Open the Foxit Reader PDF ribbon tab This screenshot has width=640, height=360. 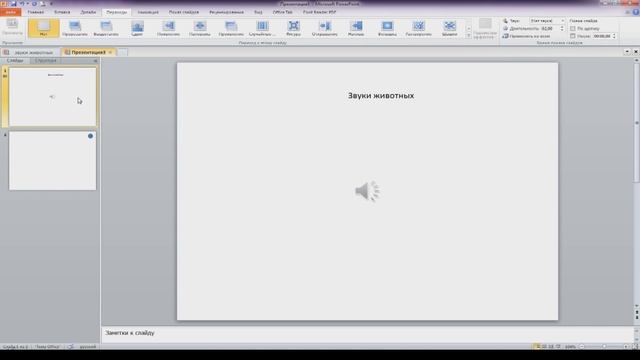[320, 12]
